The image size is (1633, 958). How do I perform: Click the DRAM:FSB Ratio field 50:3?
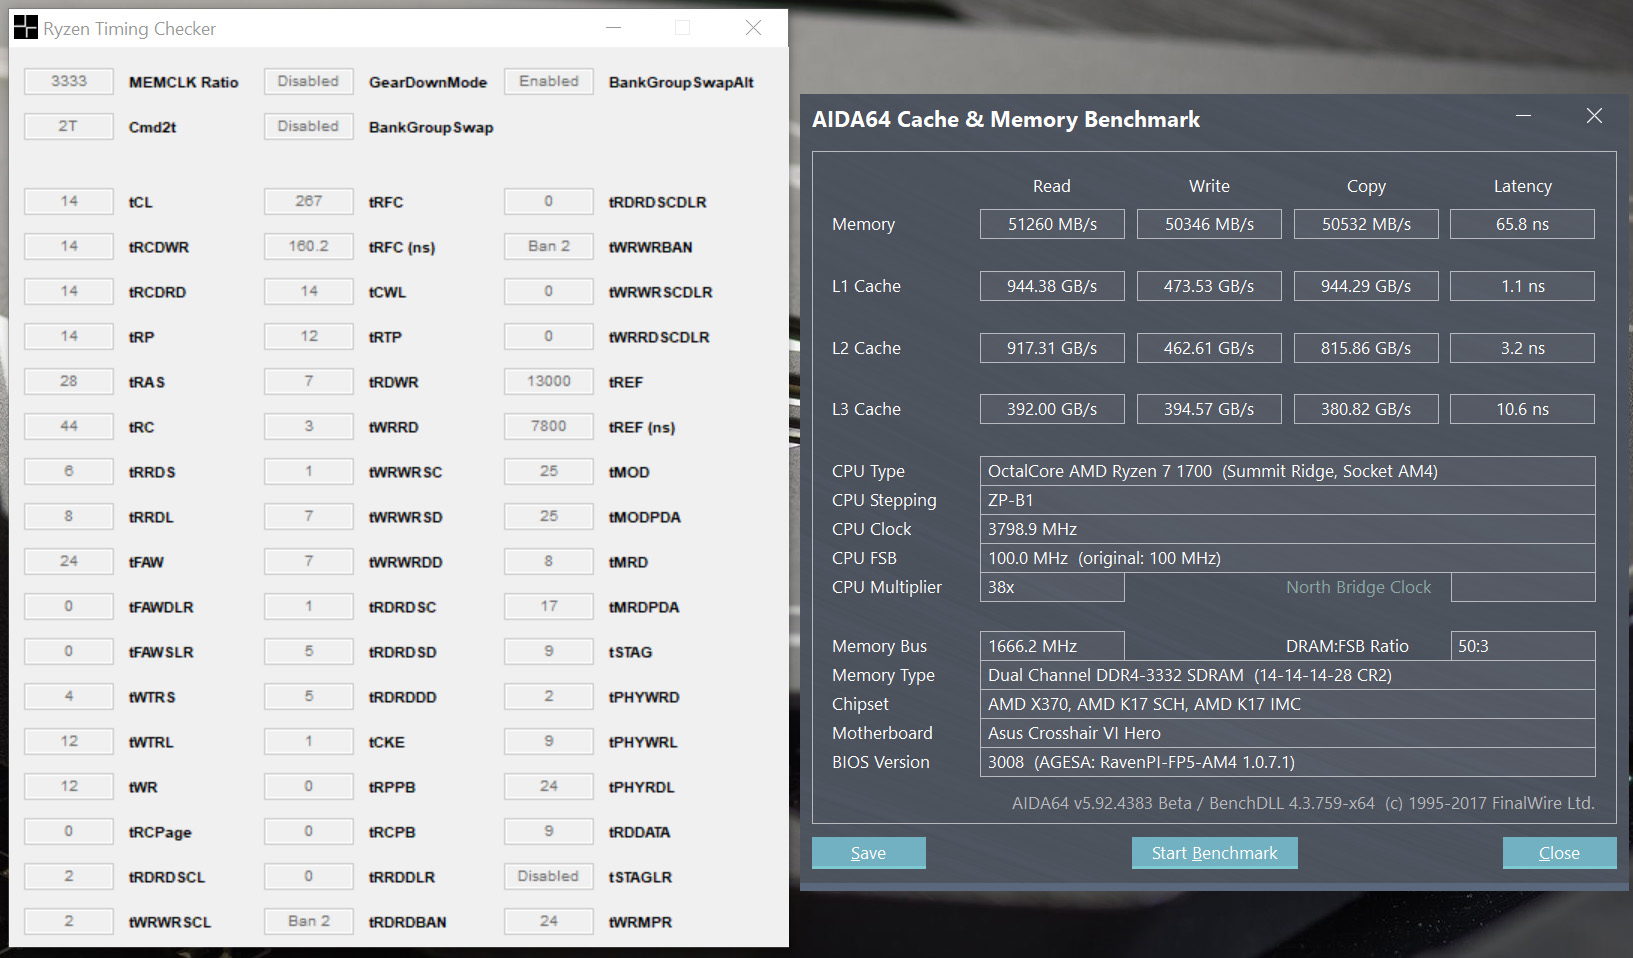(1523, 646)
